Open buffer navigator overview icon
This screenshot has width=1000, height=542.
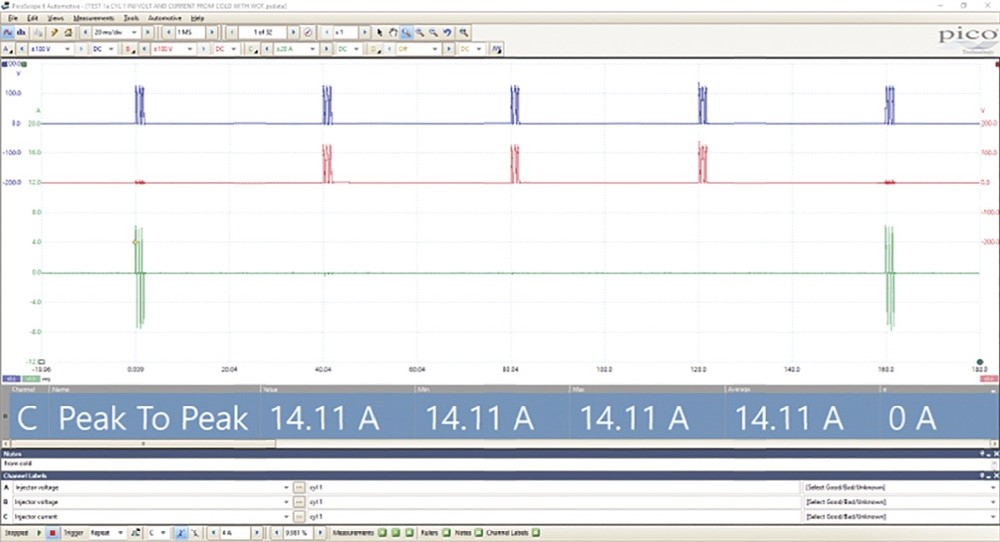click(308, 32)
